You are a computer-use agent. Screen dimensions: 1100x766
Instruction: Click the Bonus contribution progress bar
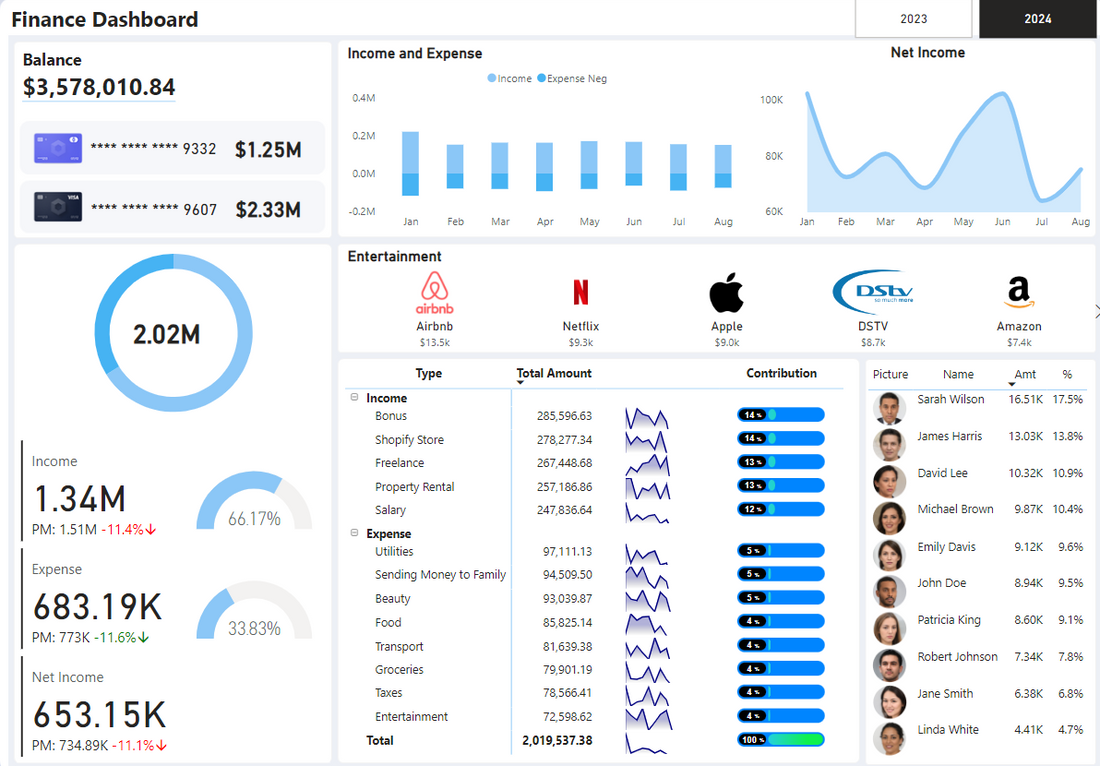pyautogui.click(x=780, y=415)
